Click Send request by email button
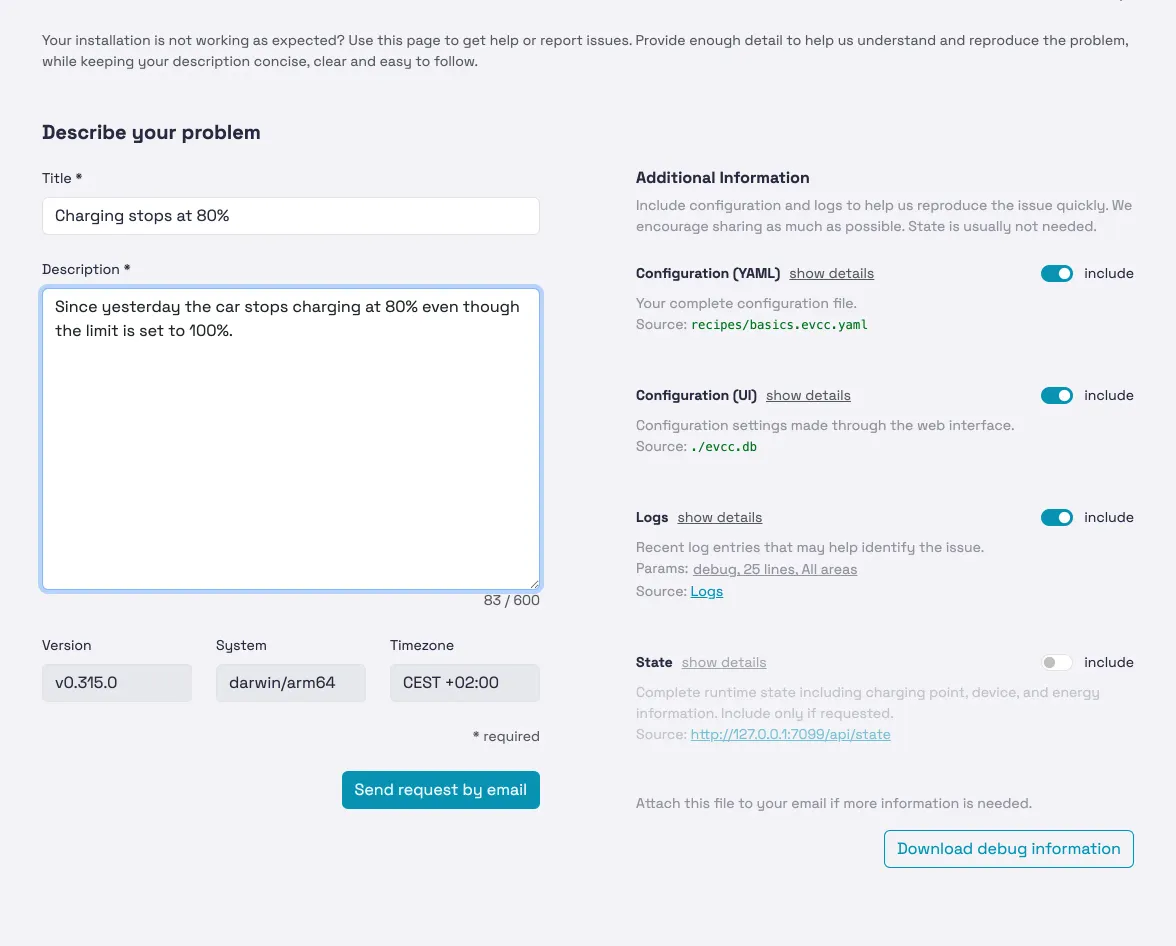Viewport: 1176px width, 946px height. coord(441,790)
